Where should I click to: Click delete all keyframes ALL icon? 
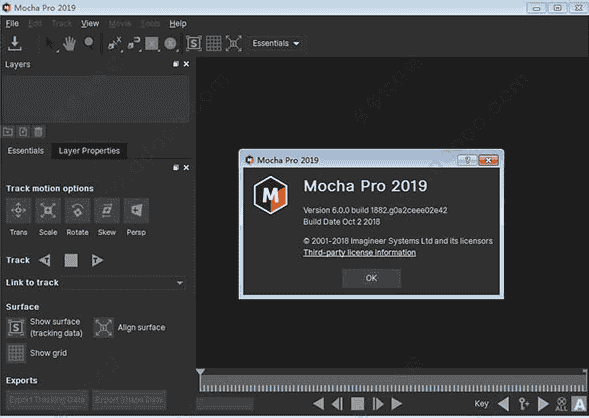561,404
